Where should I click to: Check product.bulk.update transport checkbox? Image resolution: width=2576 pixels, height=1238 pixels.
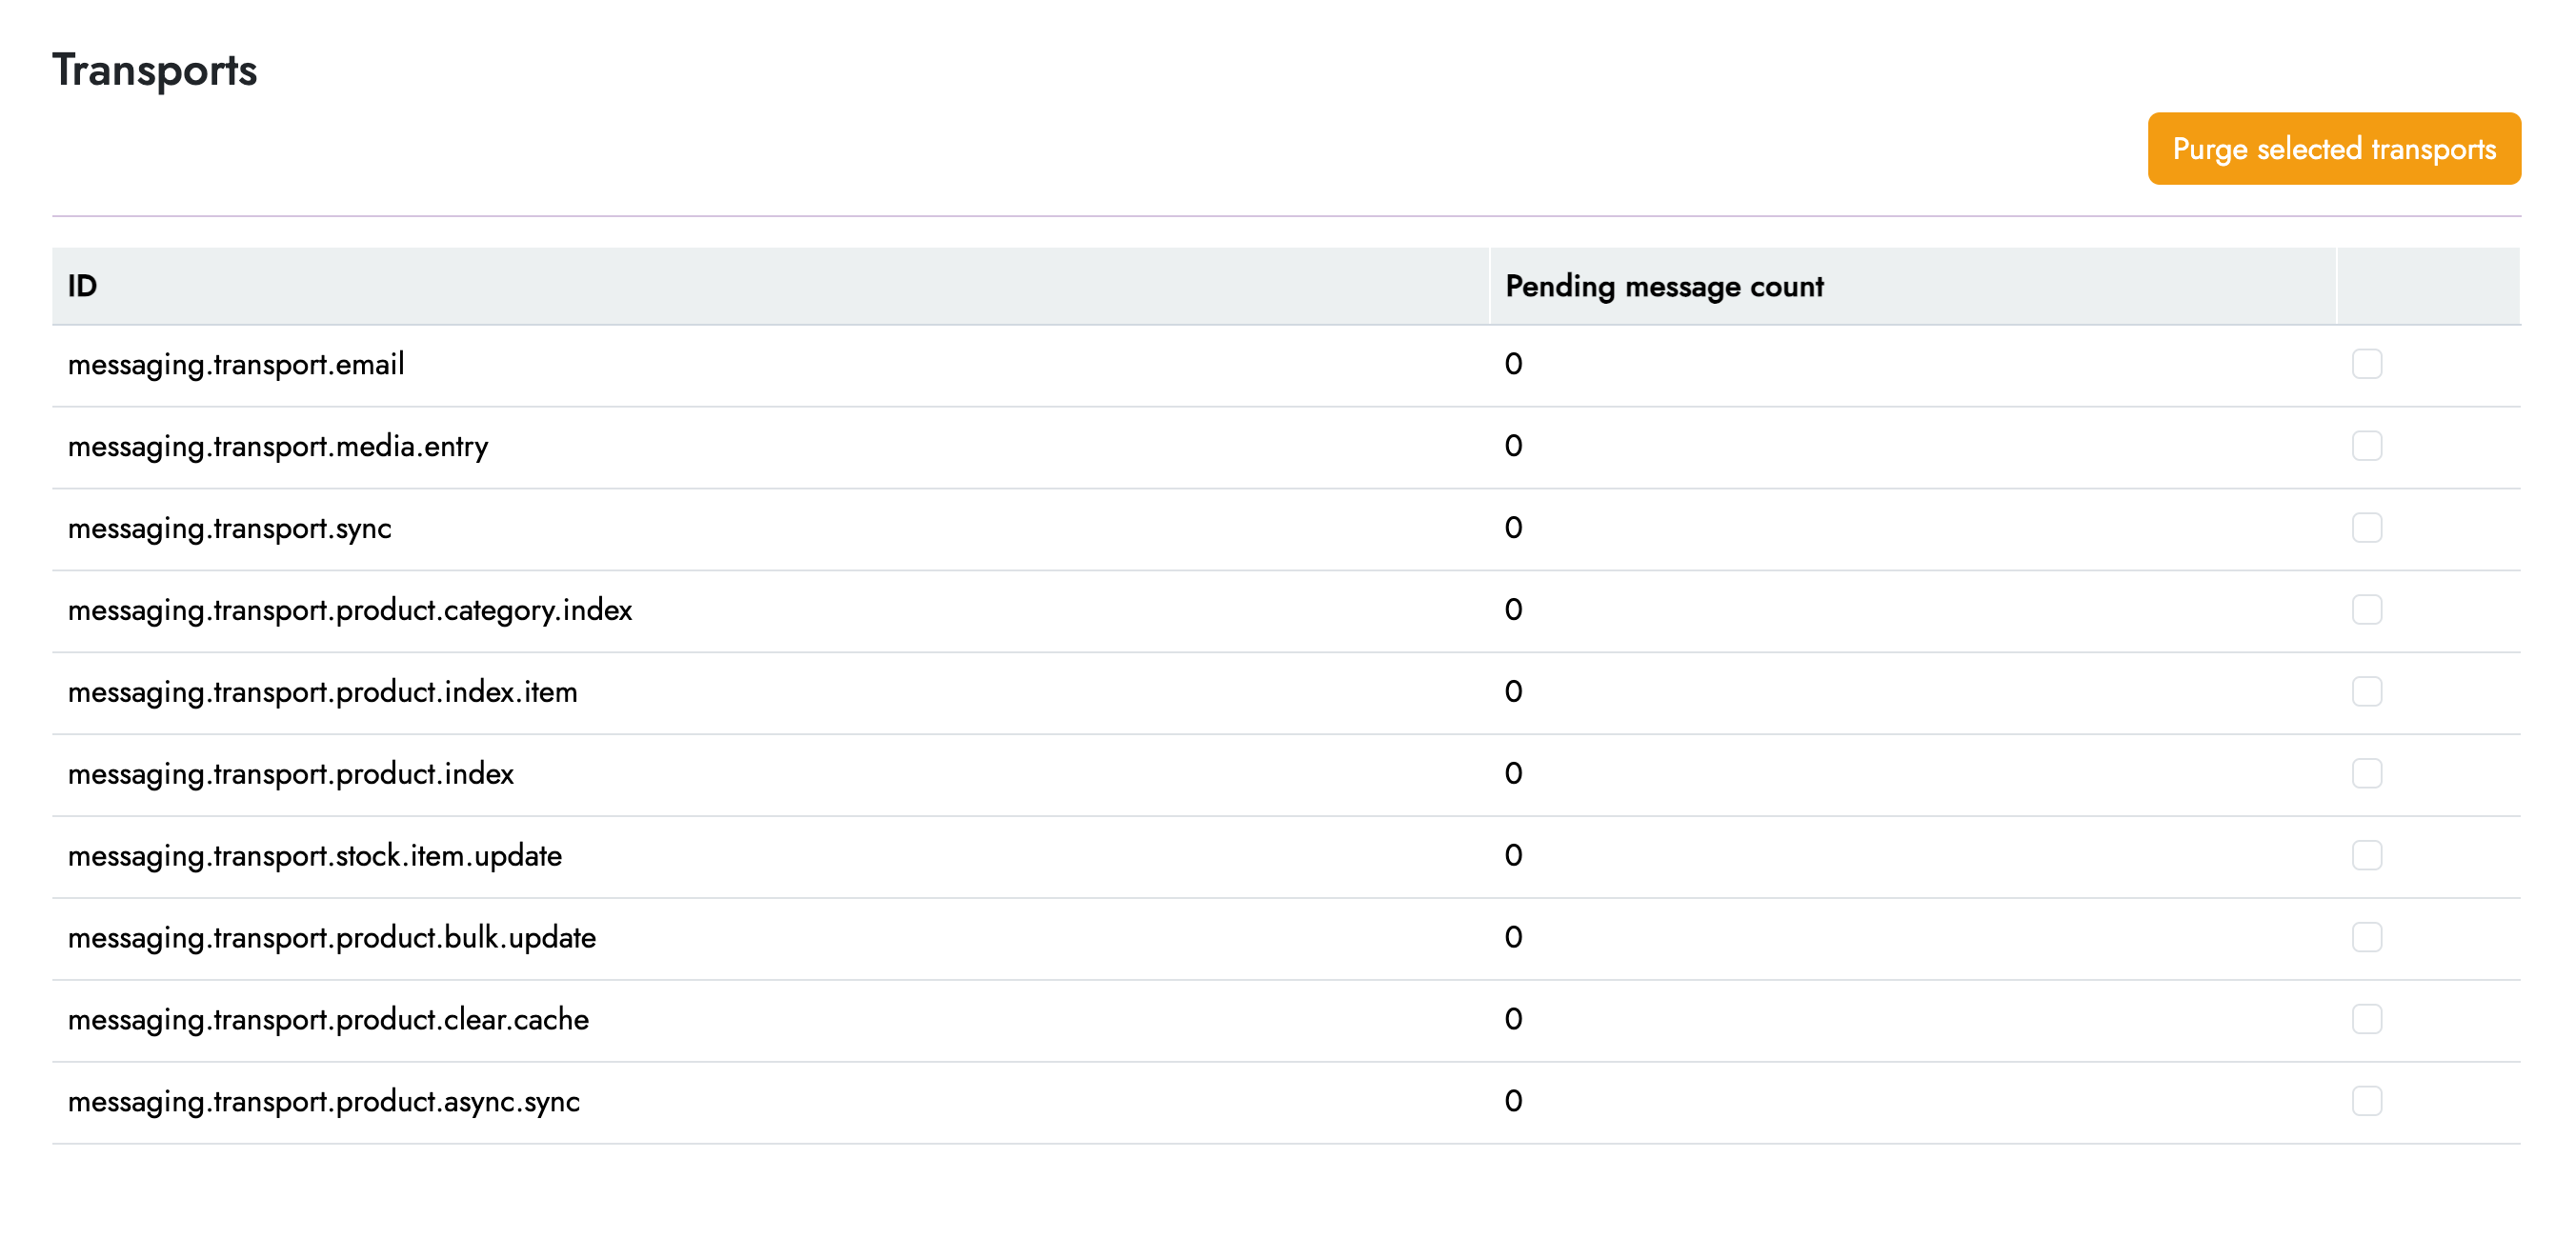(2366, 938)
